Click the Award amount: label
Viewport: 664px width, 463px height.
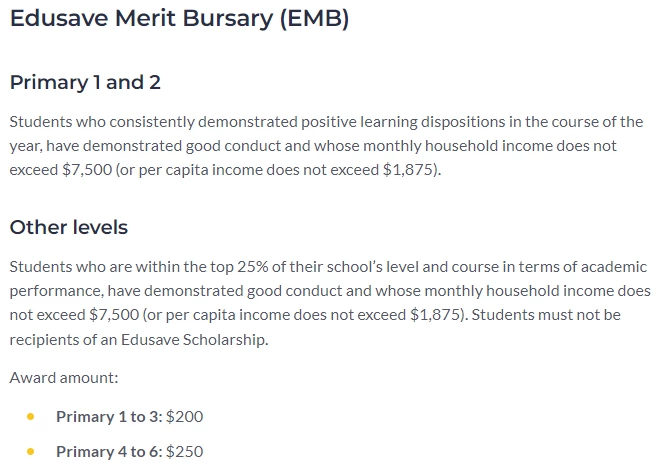tap(64, 377)
